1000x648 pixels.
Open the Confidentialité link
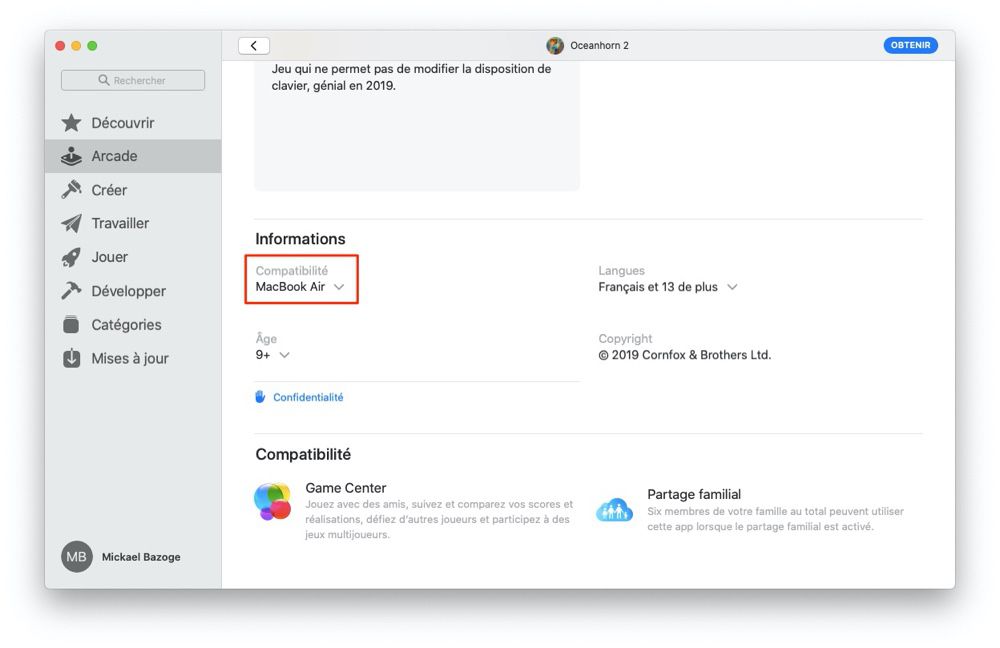[x=308, y=397]
